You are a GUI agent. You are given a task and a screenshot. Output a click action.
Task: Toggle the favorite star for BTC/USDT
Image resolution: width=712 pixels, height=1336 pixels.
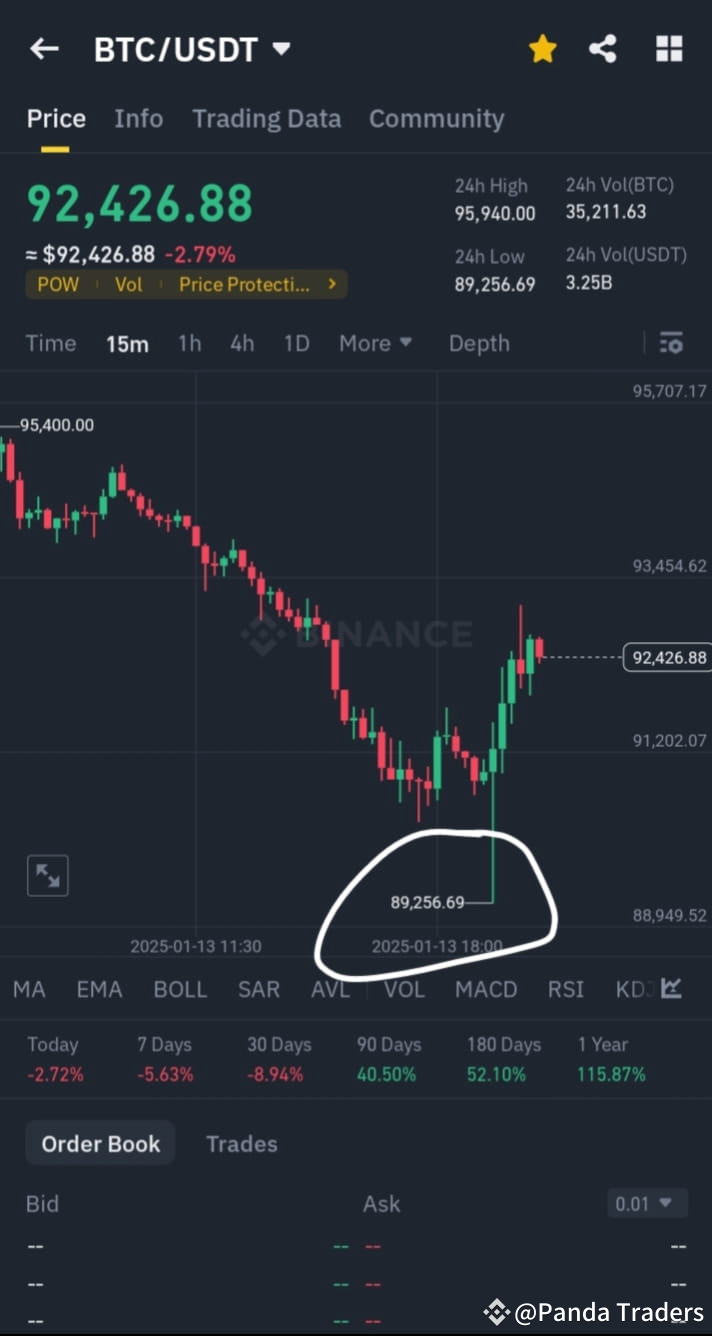click(542, 47)
